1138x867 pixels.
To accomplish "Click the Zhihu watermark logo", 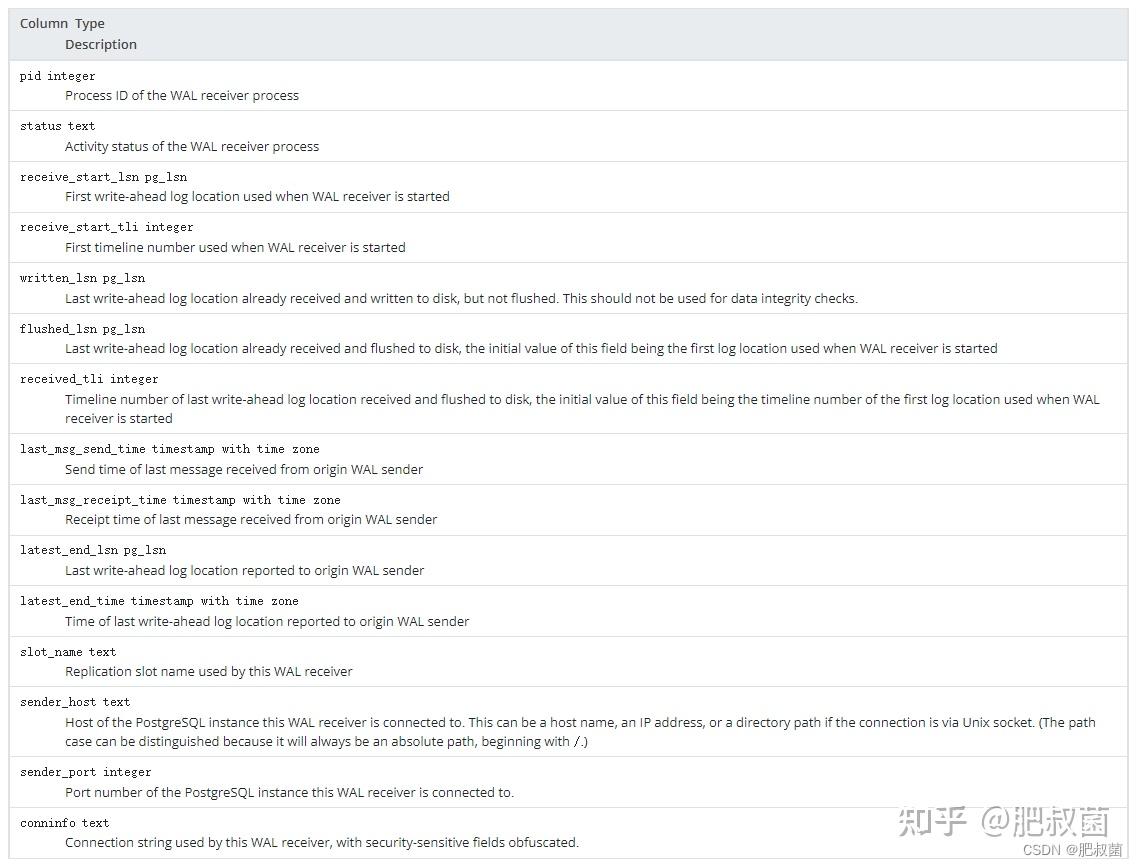I will click(x=1003, y=821).
